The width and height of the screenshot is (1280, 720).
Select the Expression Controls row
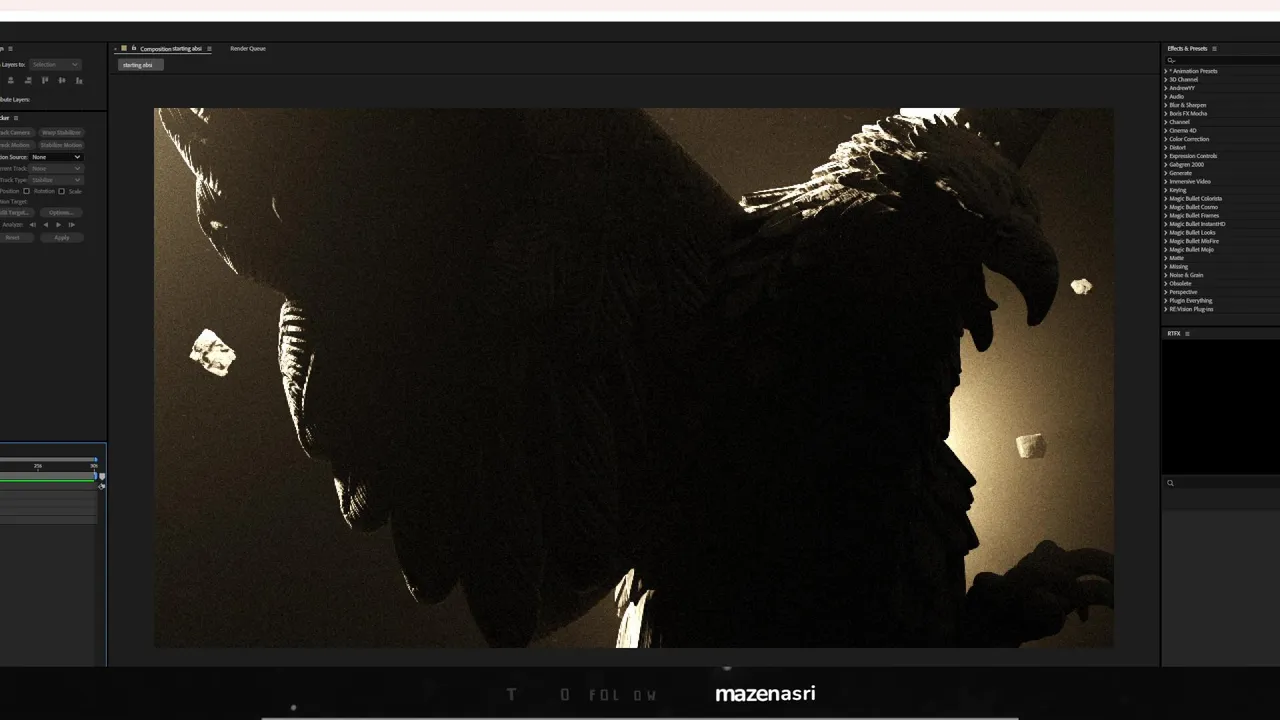click(1220, 156)
